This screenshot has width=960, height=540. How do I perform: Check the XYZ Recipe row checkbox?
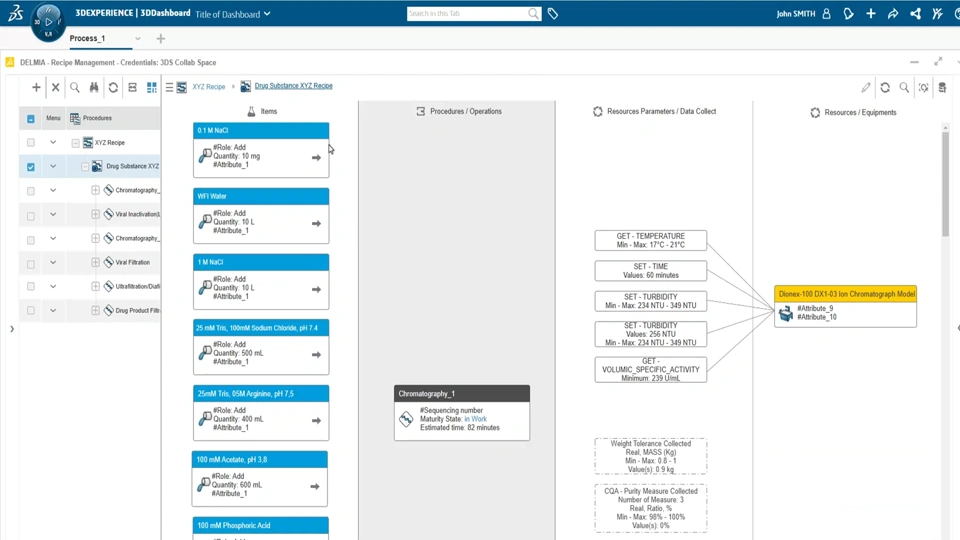pyautogui.click(x=31, y=143)
